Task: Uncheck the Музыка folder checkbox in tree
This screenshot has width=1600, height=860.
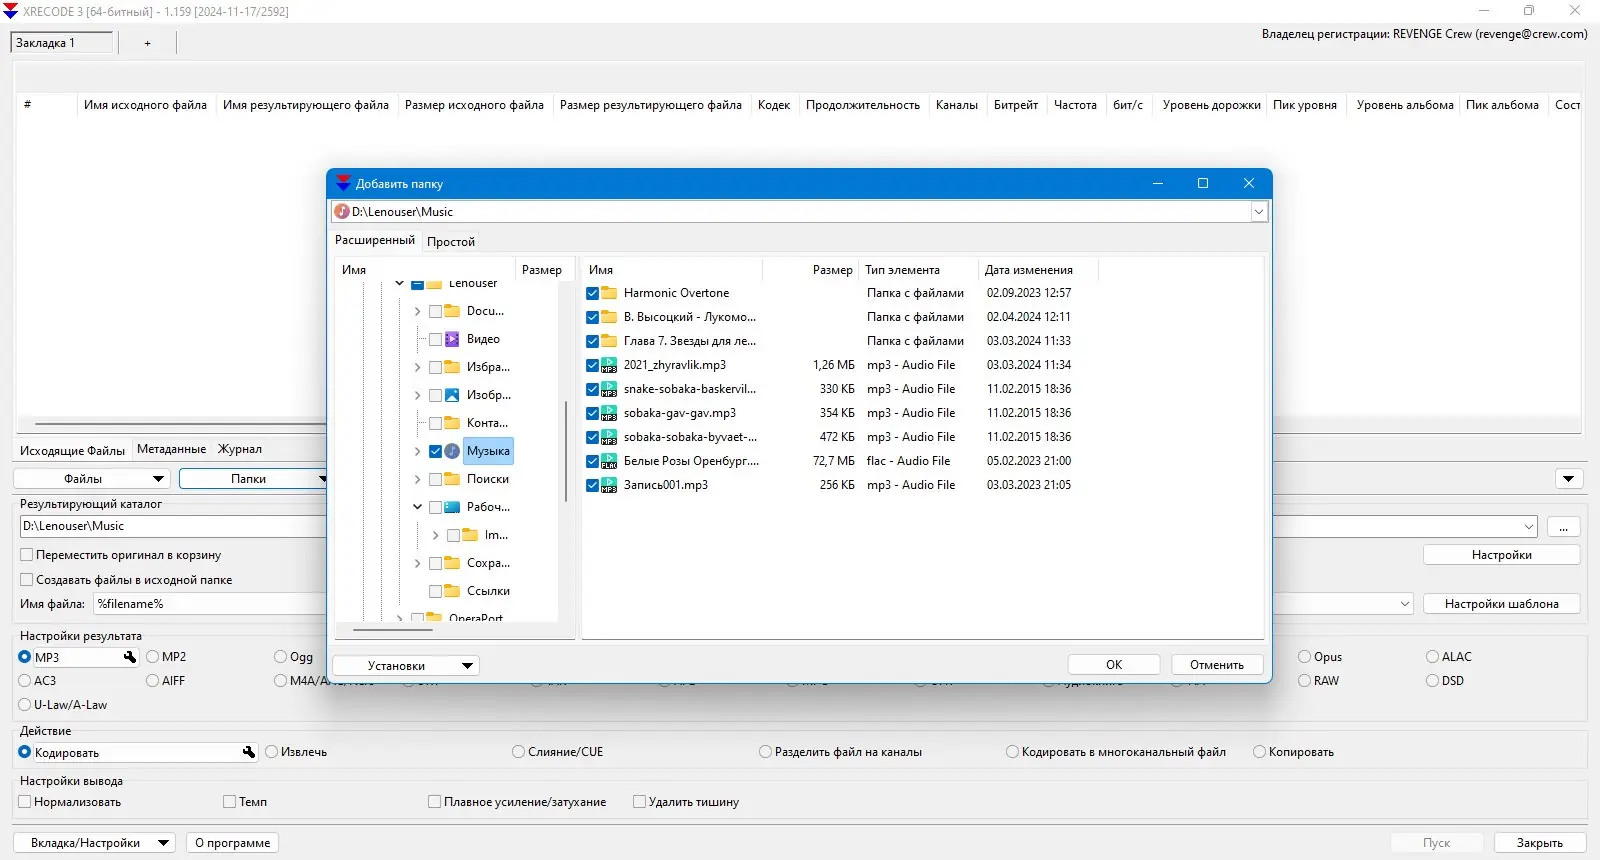Action: (435, 451)
